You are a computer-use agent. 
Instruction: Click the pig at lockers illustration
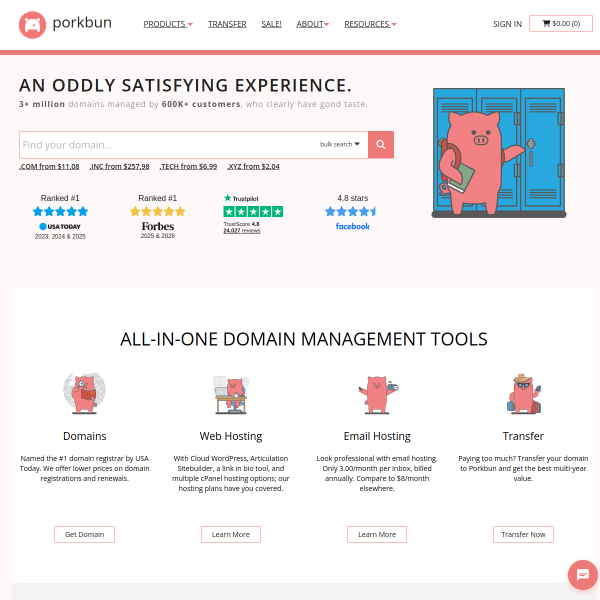499,153
